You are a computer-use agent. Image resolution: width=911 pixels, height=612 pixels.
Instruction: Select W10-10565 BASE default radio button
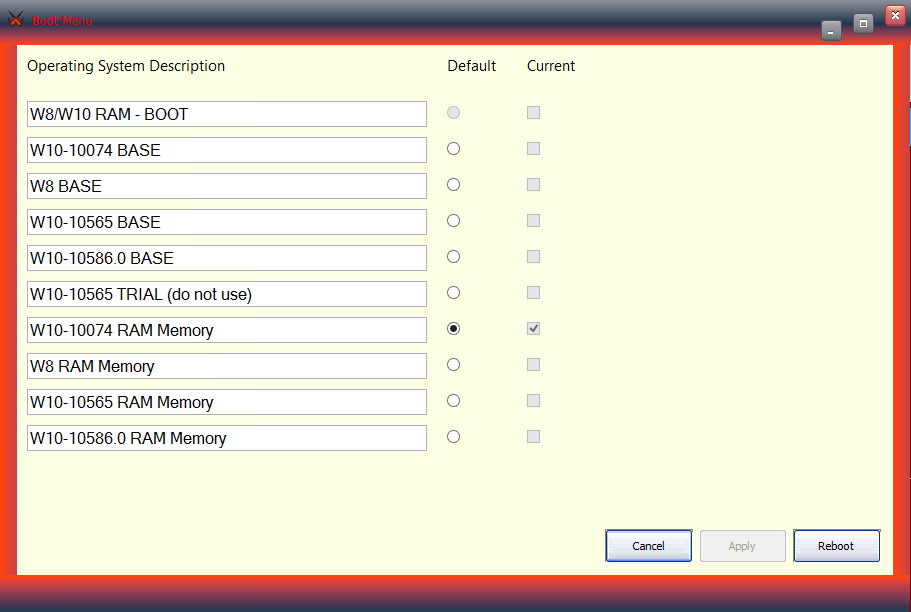click(453, 221)
